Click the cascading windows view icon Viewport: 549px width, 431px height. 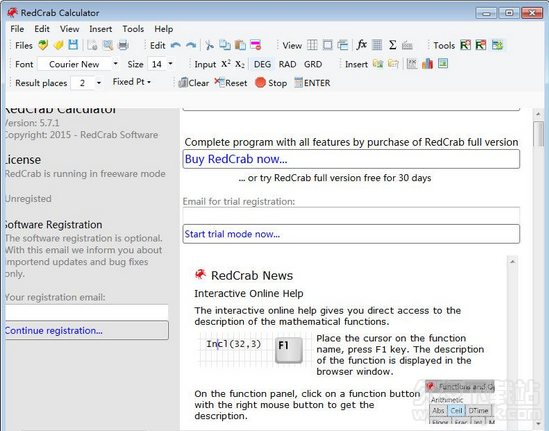pos(343,45)
